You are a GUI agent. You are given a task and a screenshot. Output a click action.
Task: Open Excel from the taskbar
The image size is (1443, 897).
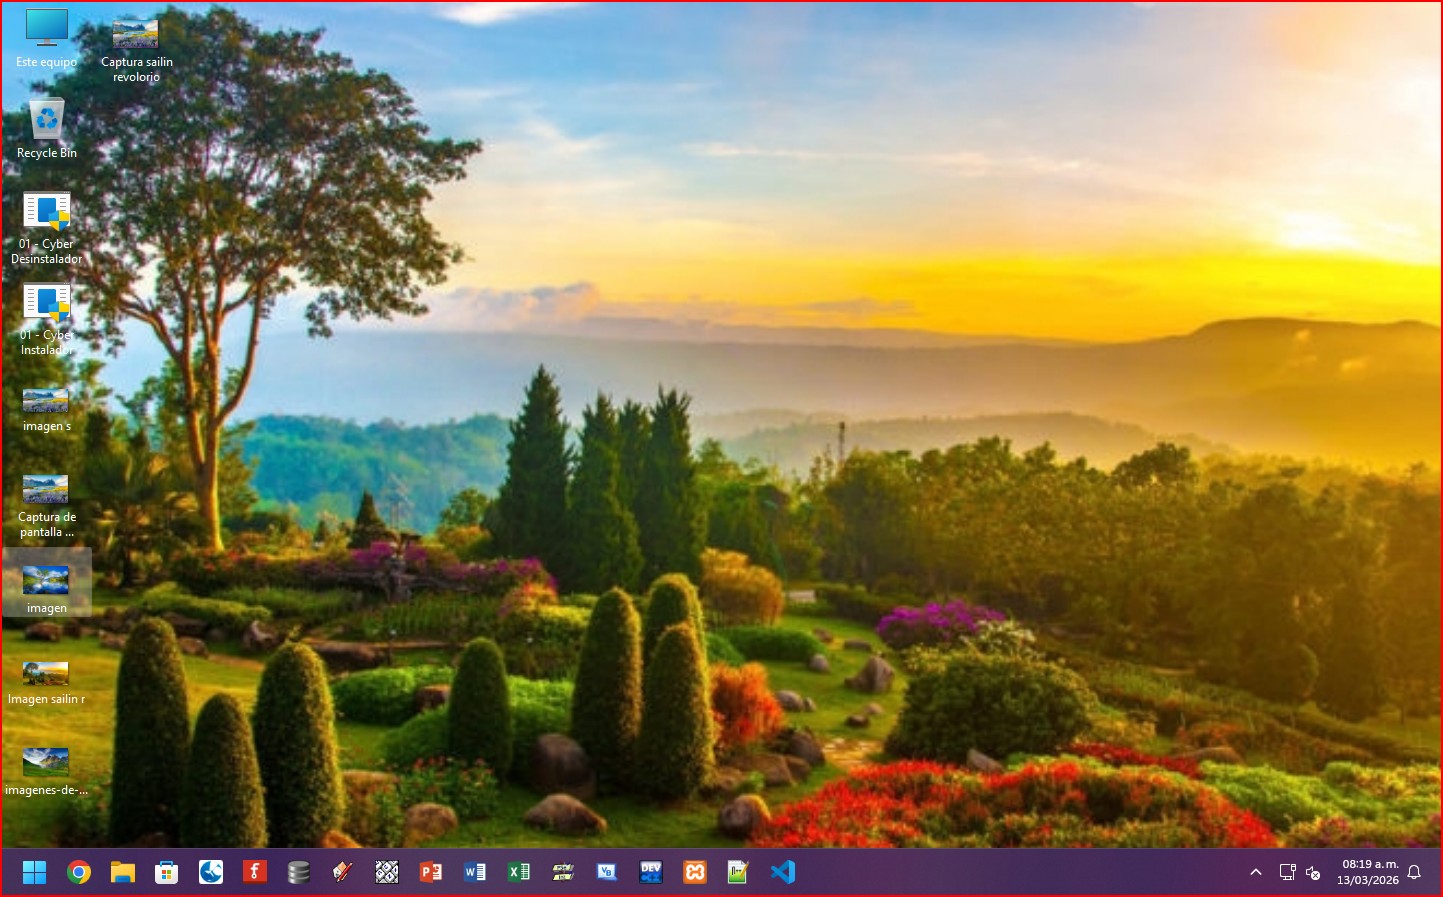[519, 872]
